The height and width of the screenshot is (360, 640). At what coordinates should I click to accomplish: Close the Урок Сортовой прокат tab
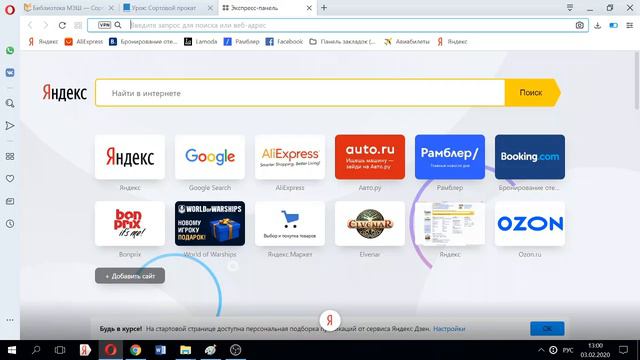pos(210,8)
